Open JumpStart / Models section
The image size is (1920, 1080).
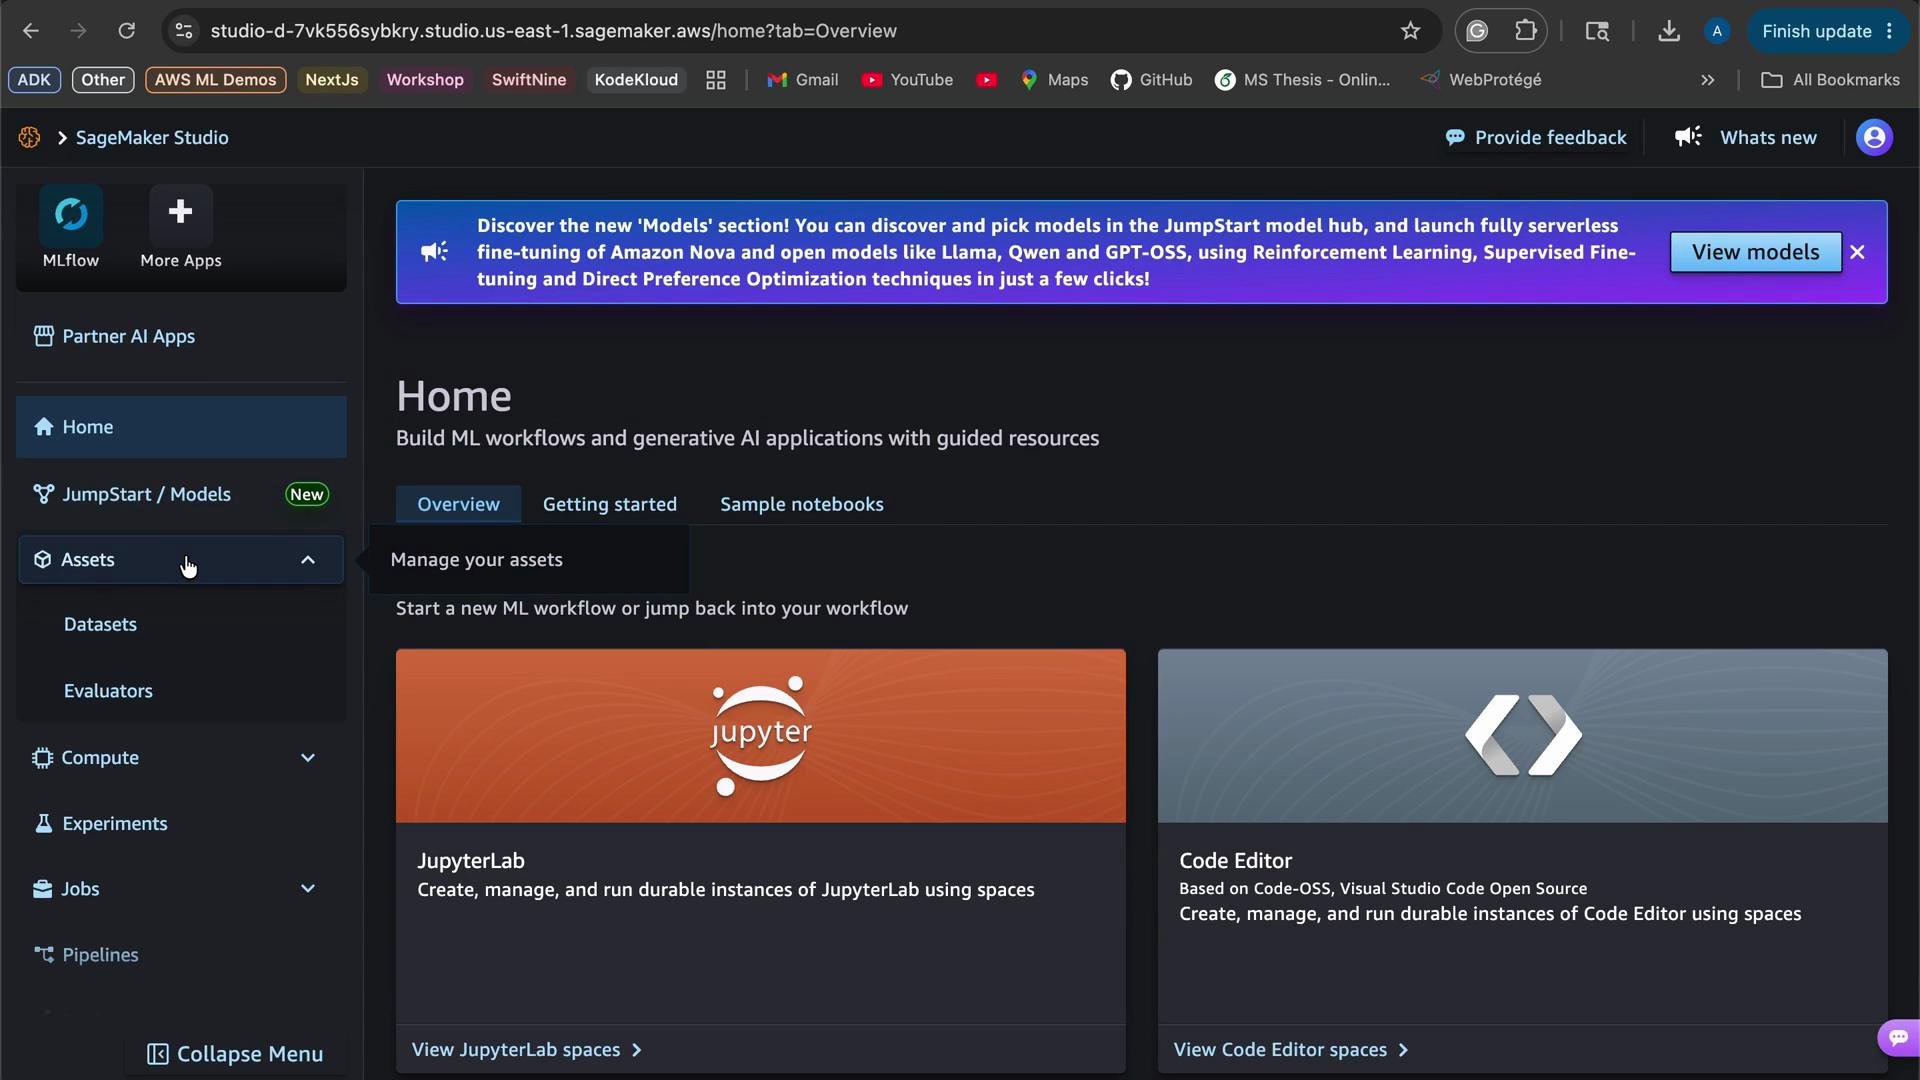pyautogui.click(x=181, y=494)
